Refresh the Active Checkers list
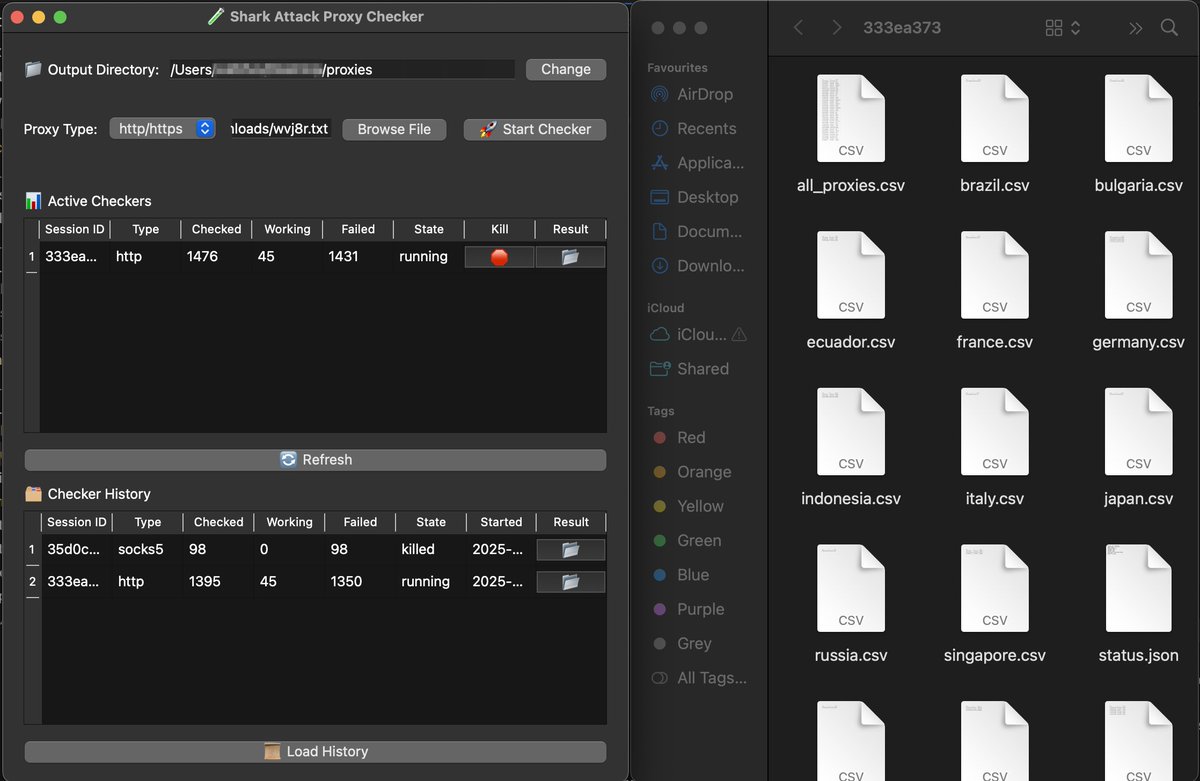This screenshot has width=1200, height=781. pos(315,459)
